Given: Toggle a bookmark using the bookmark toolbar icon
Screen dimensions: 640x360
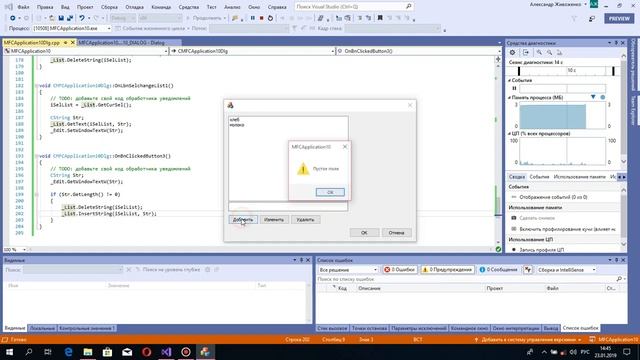Looking at the screenshot, I should coord(380,18).
